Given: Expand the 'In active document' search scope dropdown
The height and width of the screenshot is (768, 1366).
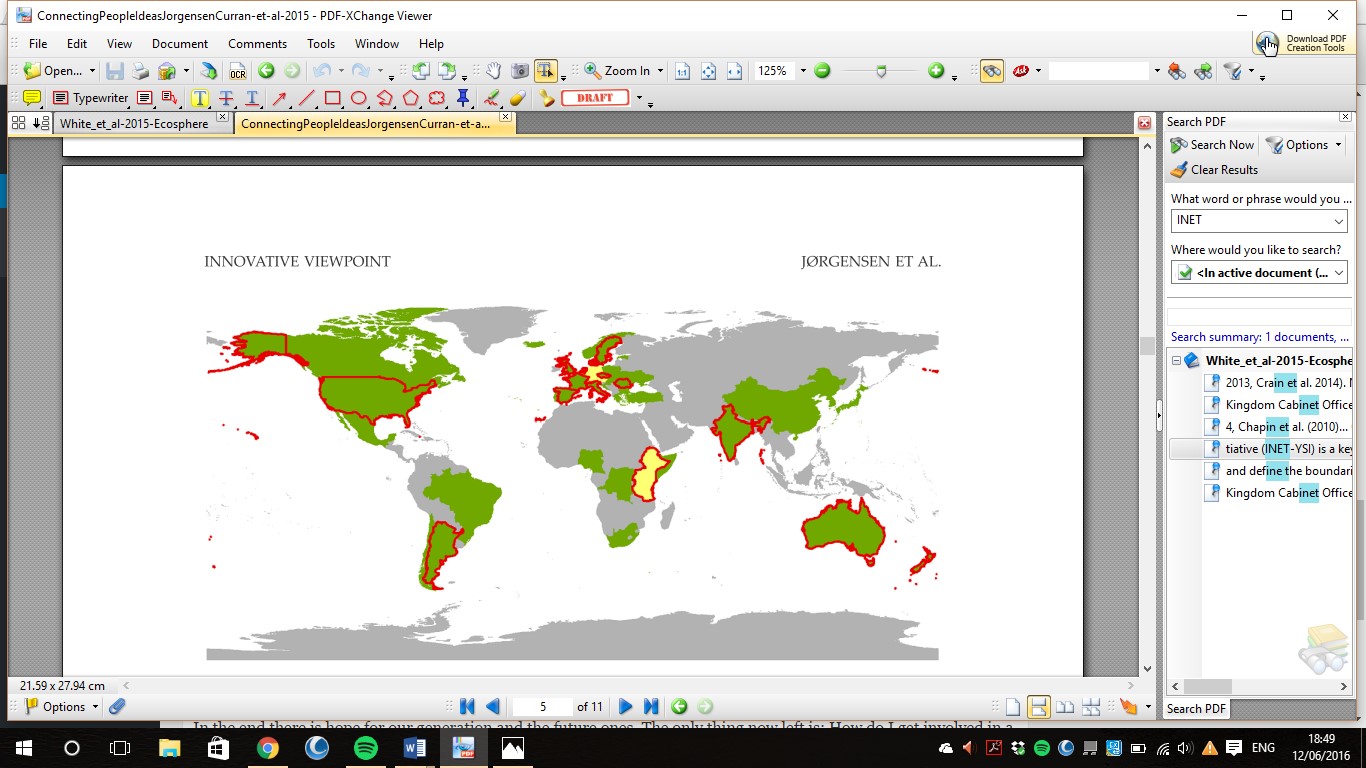Looking at the screenshot, I should (1339, 272).
